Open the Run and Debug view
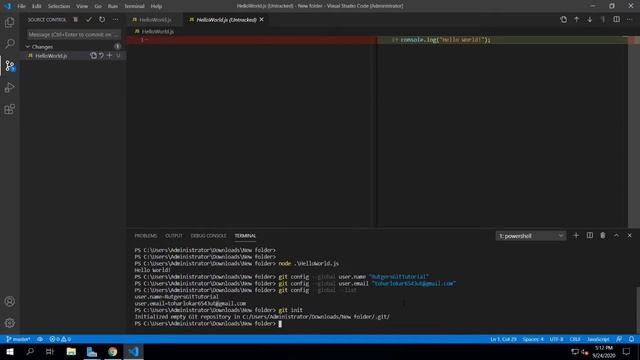Viewport: 640px width, 360px height. pos(9,87)
